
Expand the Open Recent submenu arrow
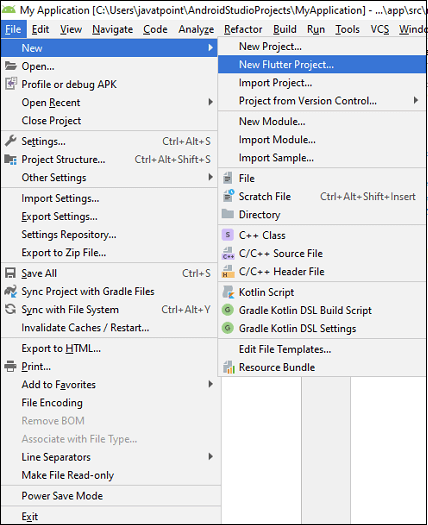click(x=210, y=102)
